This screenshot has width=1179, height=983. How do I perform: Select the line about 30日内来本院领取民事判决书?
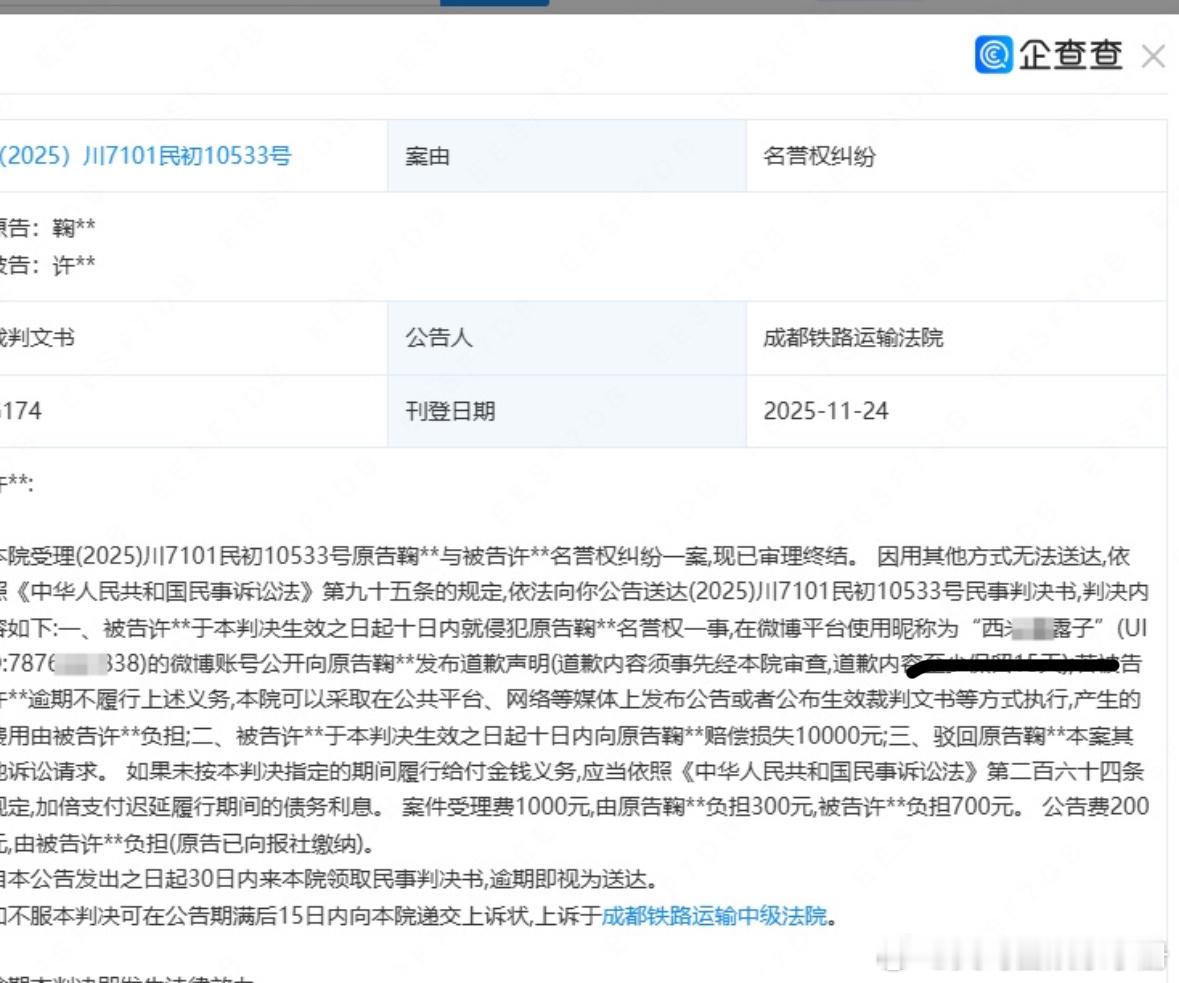pos(331,878)
